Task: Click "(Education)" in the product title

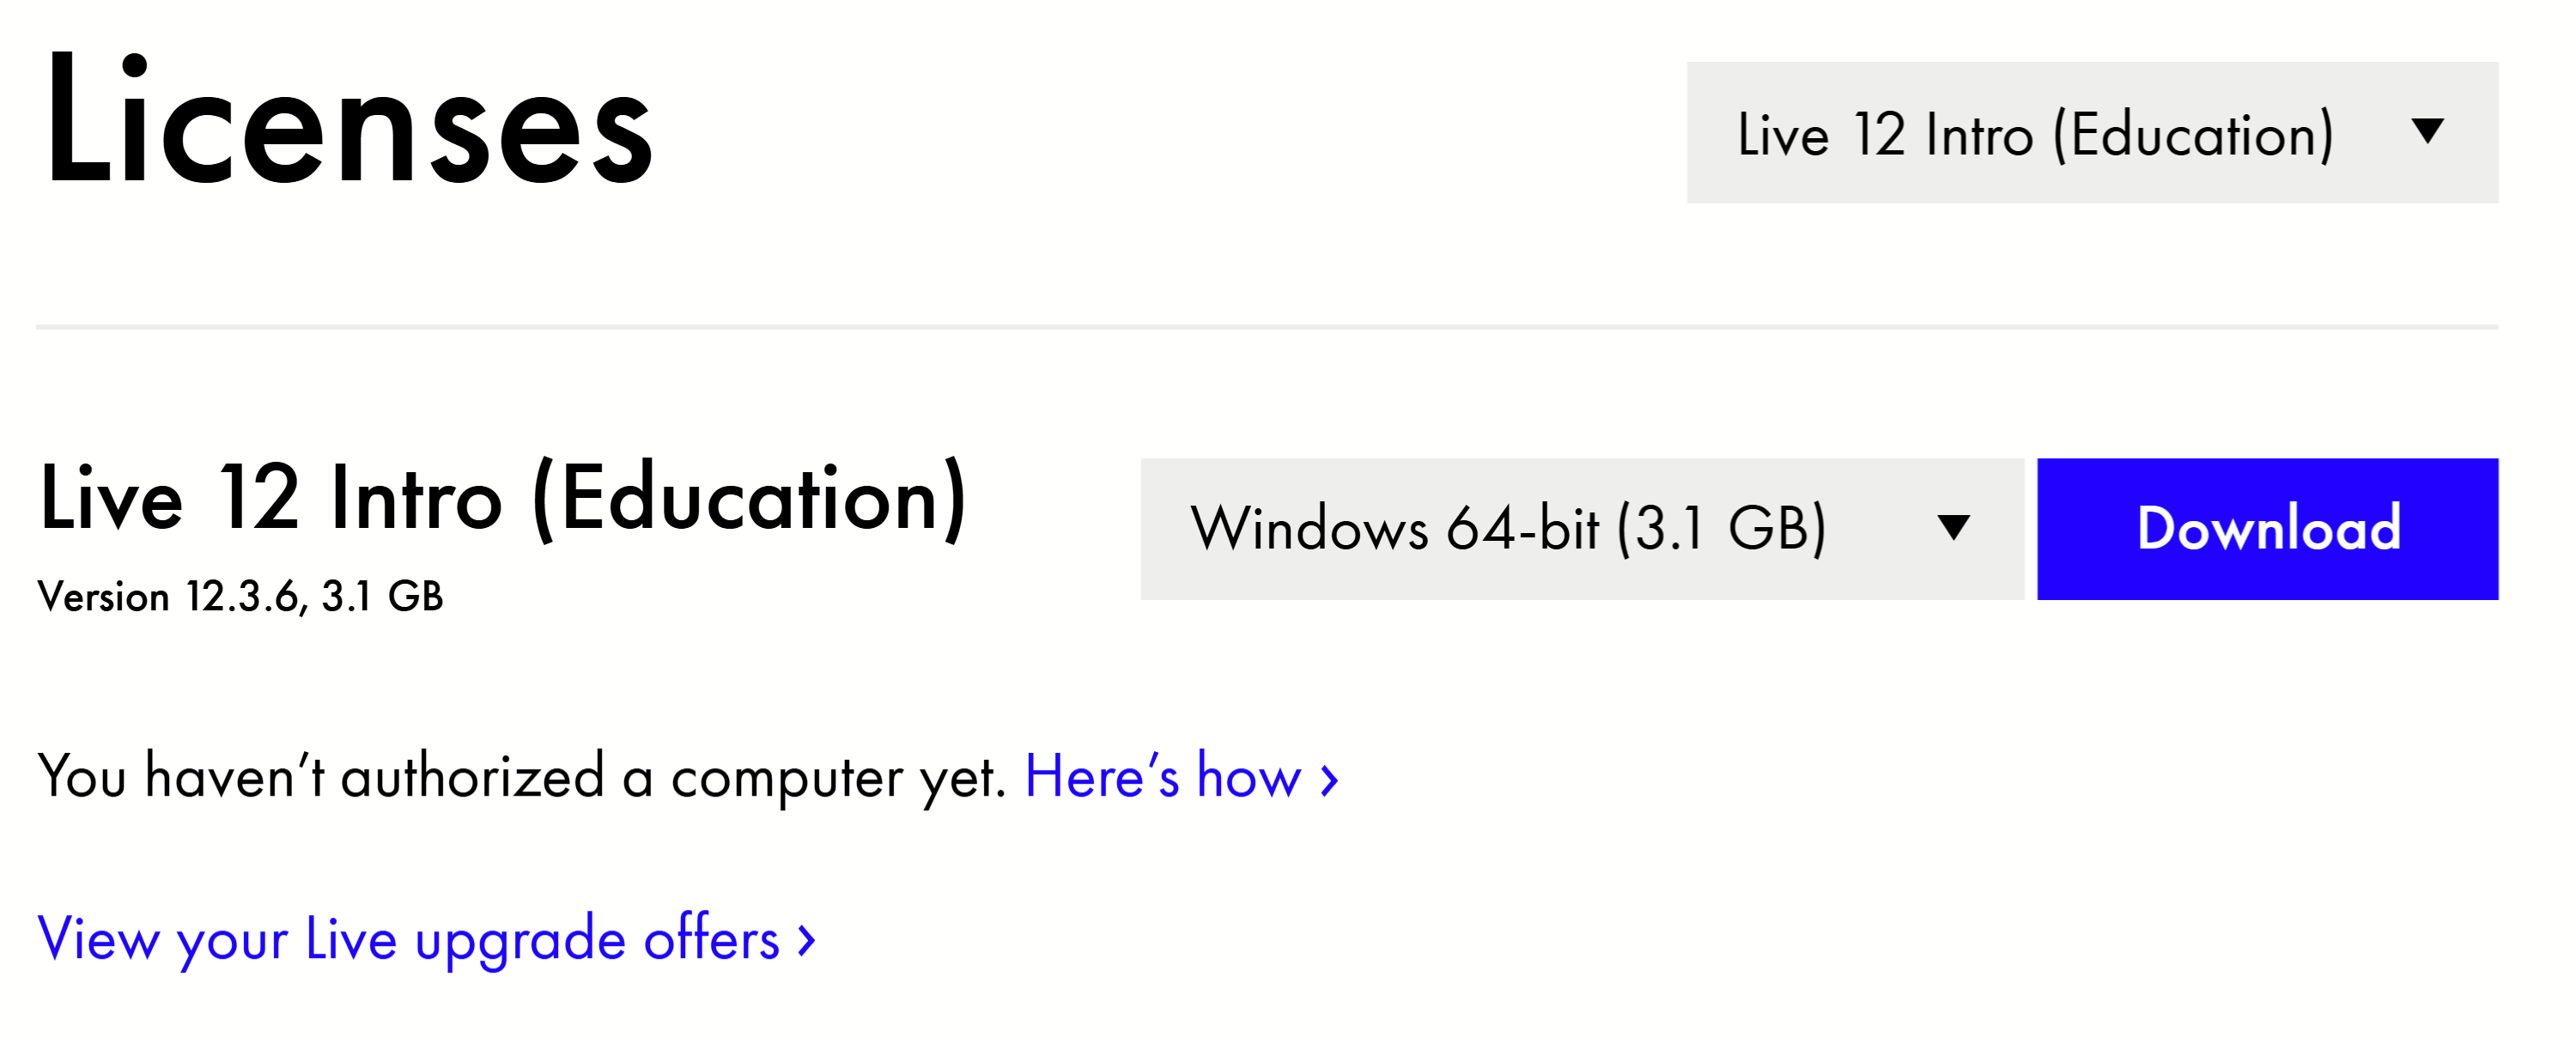Action: coord(750,499)
